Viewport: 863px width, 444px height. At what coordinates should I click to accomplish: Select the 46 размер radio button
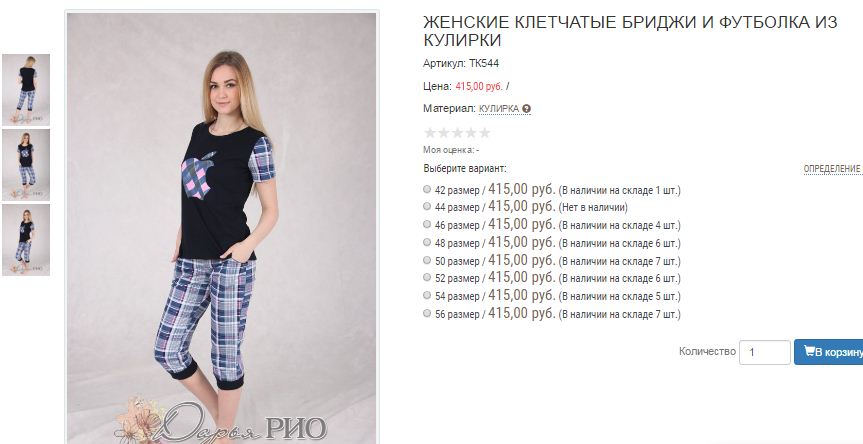pyautogui.click(x=427, y=224)
